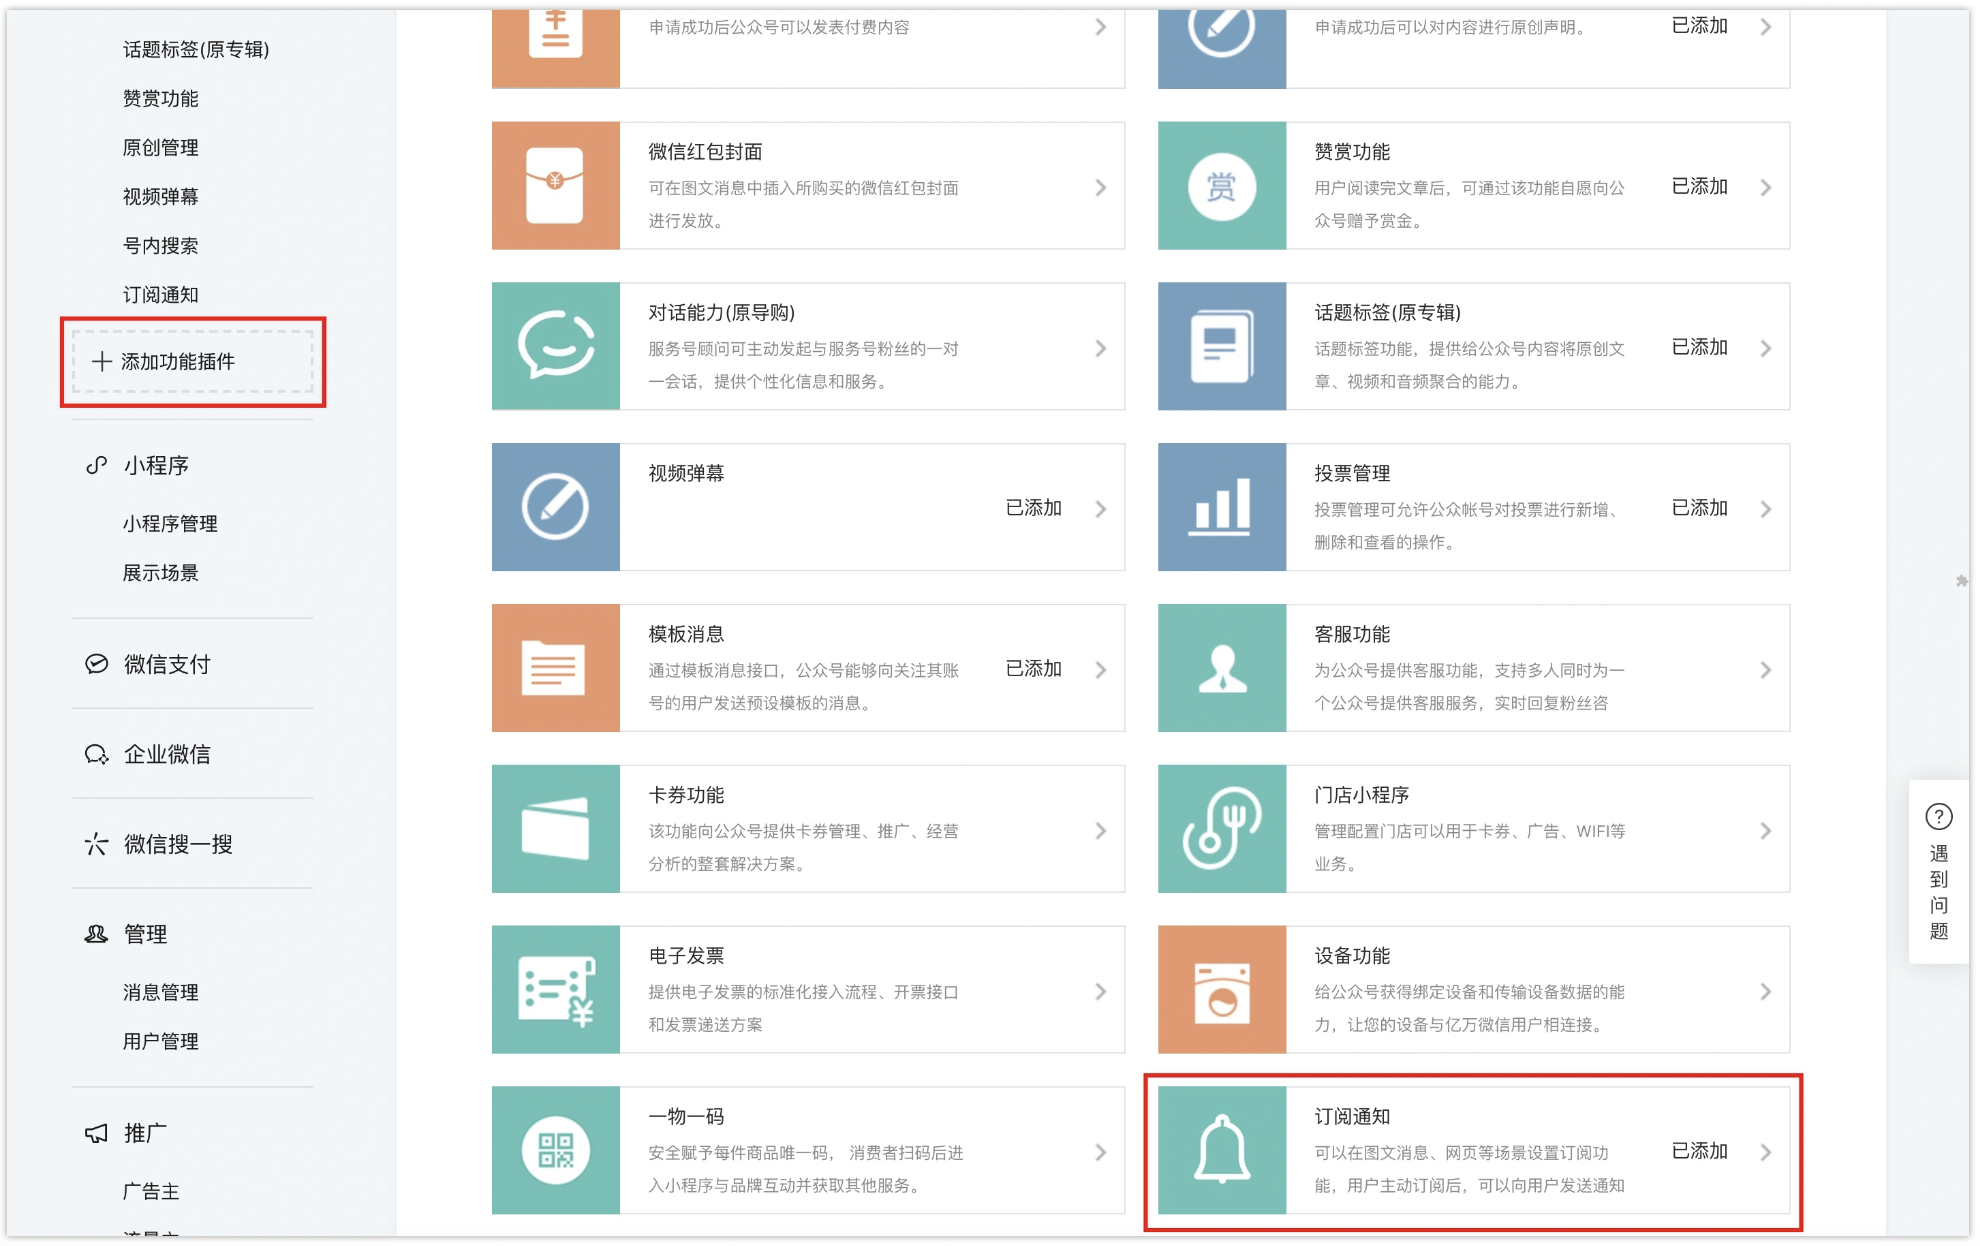Go to 展示场景 in the sidebar
This screenshot has height=1246, width=1980.
[160, 572]
